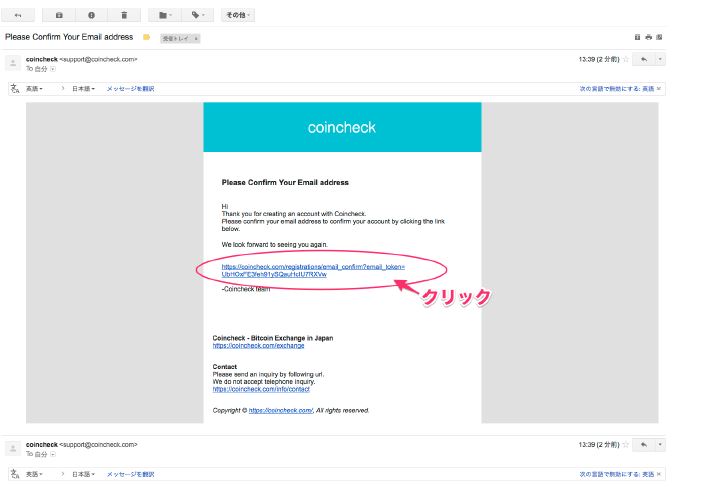
Task: Click the 受信トレイ label chip
Action: click(x=176, y=38)
